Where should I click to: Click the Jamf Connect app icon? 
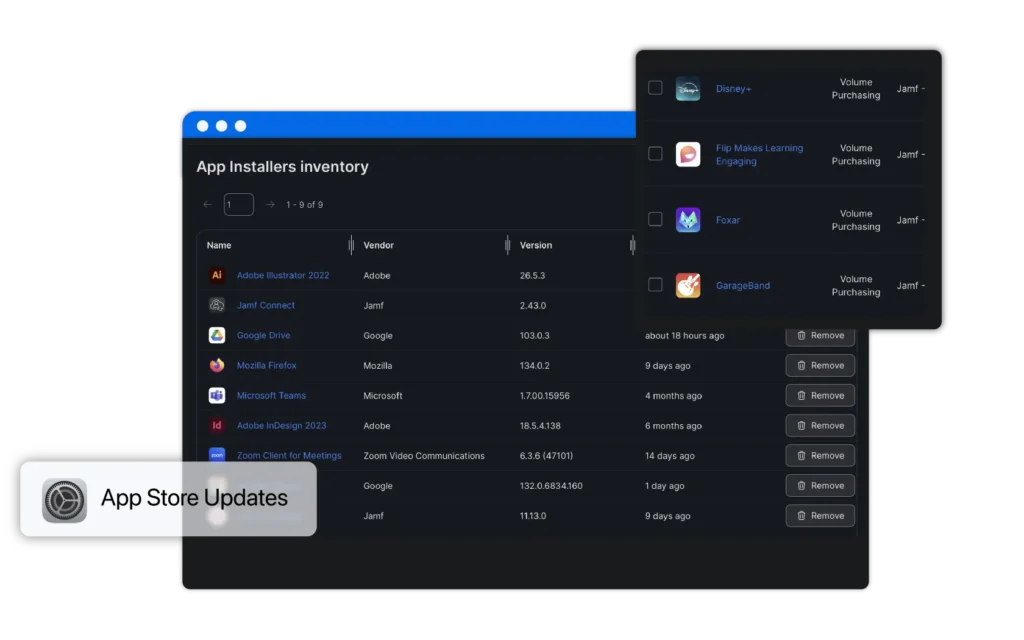point(217,306)
